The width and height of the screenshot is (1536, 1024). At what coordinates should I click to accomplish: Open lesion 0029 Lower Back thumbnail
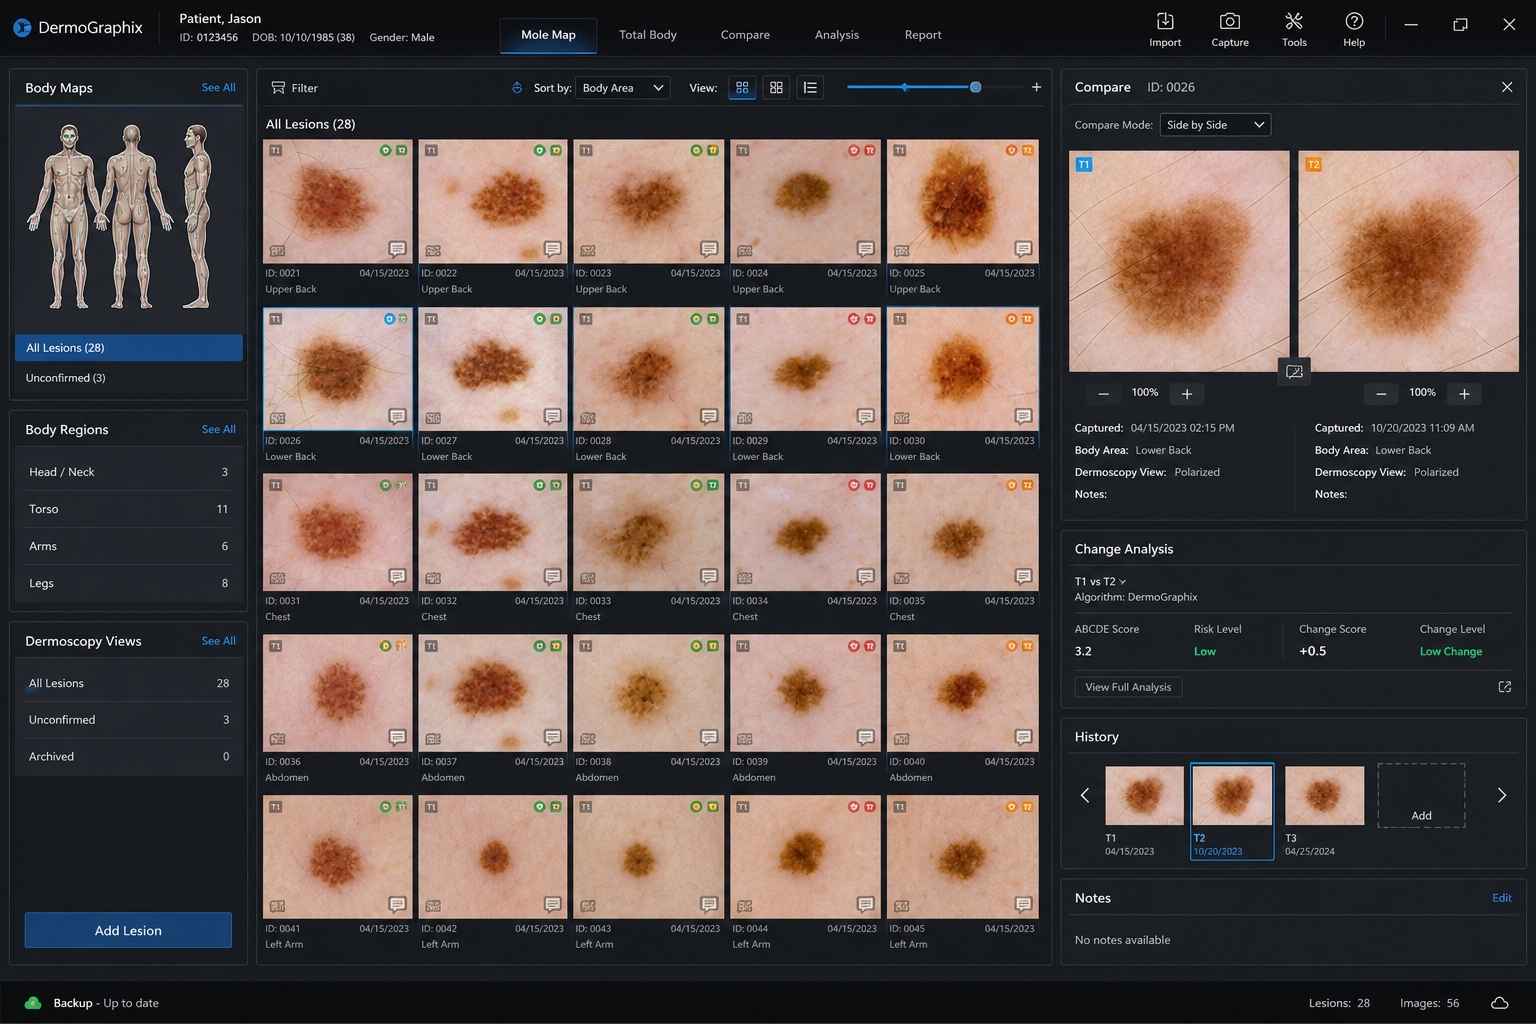click(x=805, y=370)
